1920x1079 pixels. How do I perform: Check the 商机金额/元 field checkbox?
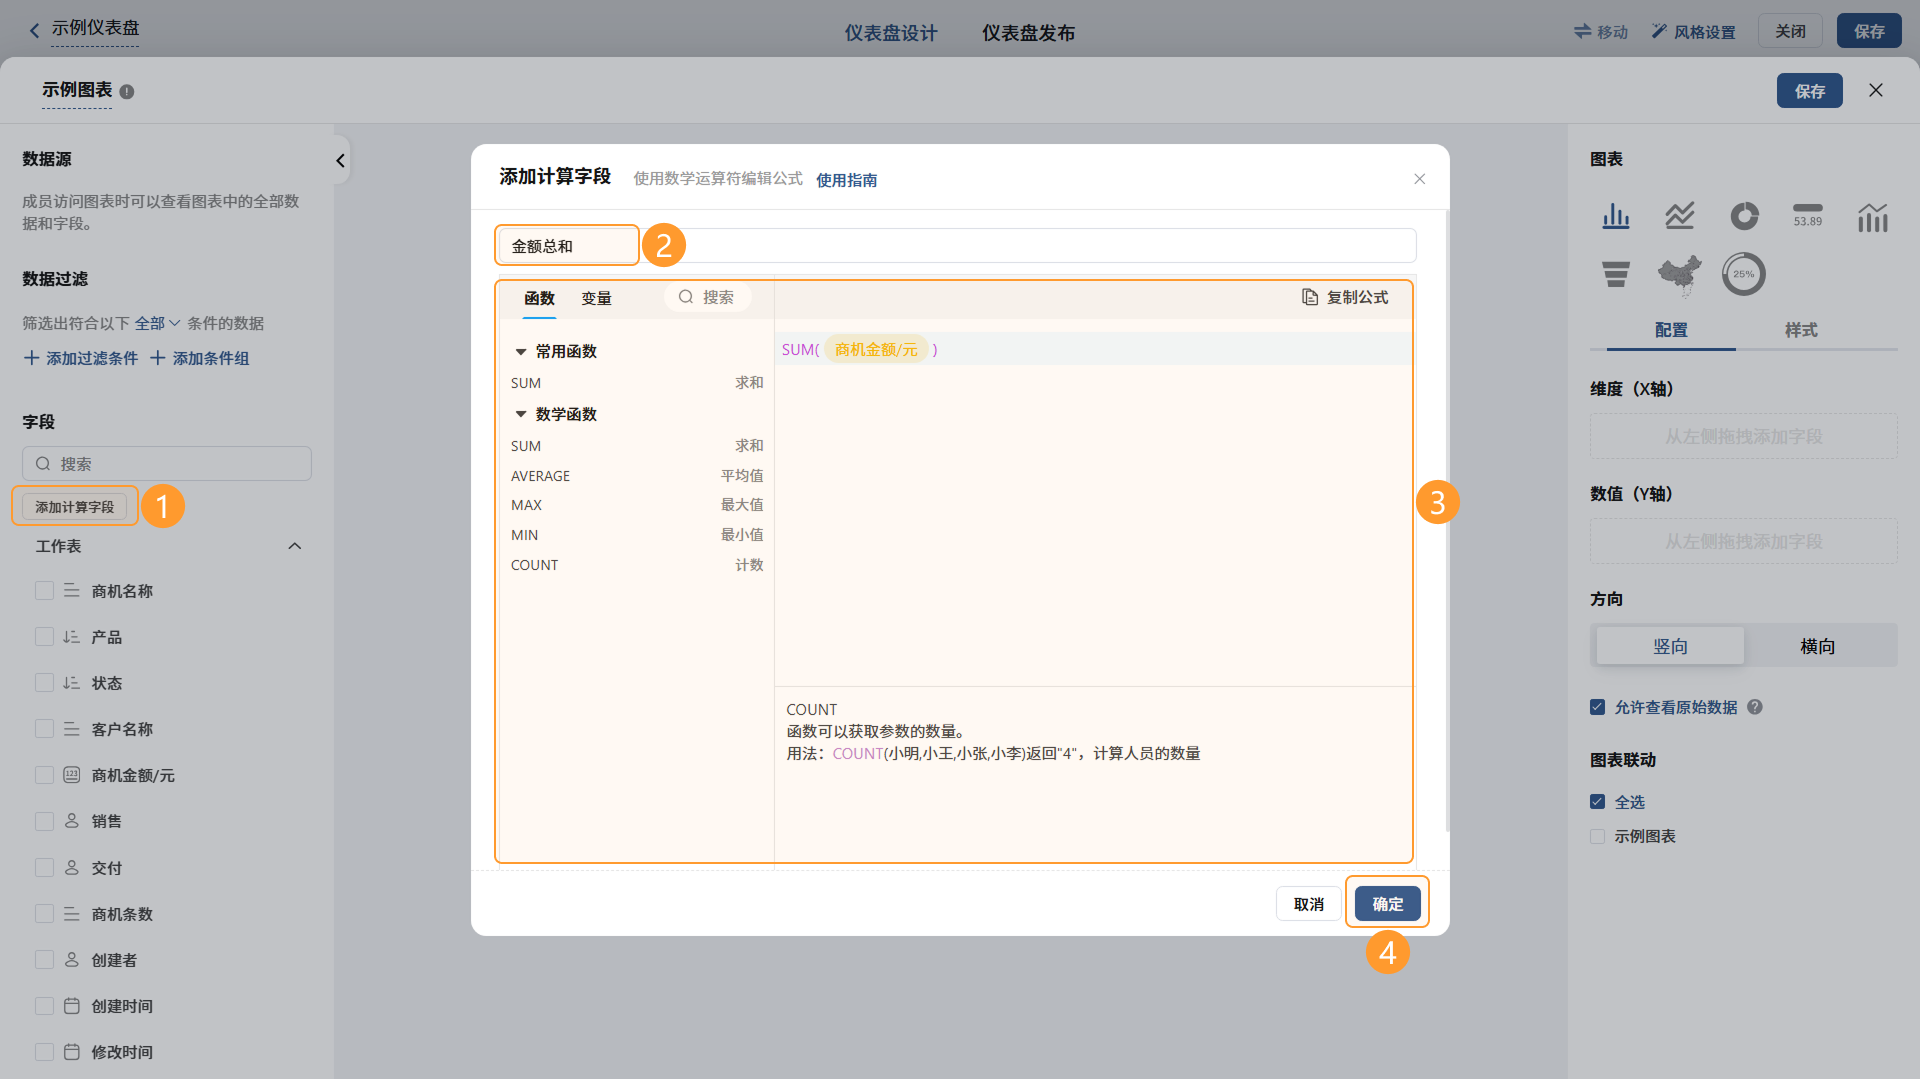44,775
